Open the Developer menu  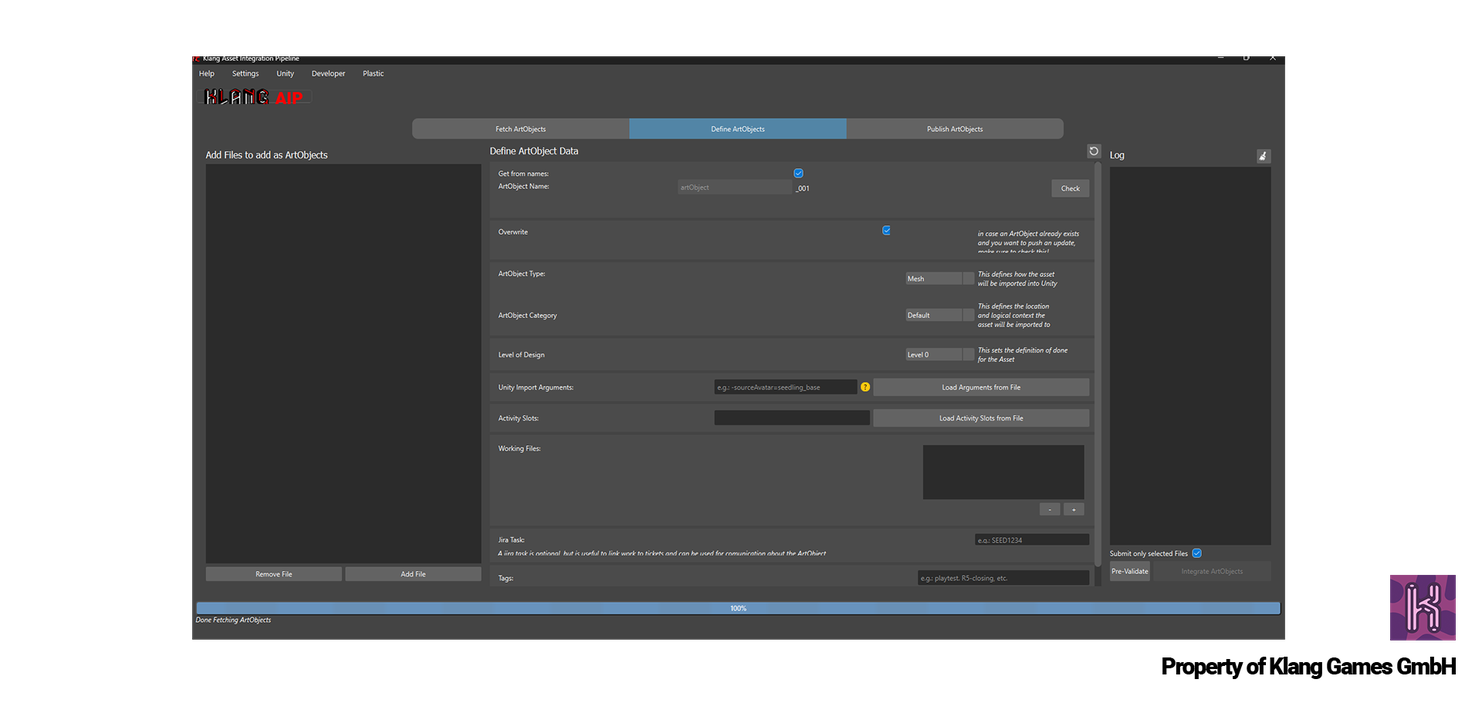pos(328,74)
